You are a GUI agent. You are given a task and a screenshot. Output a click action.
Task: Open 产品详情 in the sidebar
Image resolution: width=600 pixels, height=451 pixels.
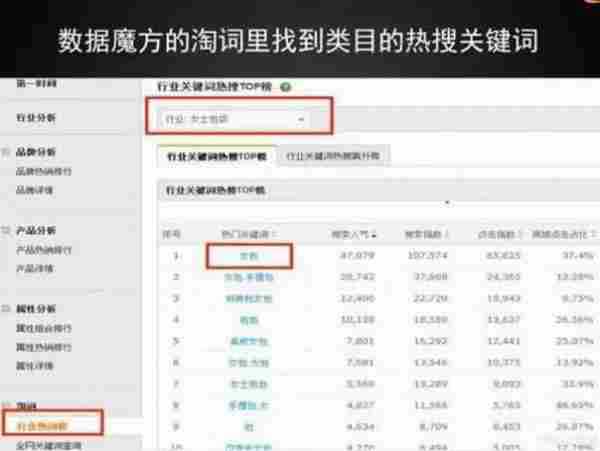click(x=34, y=269)
